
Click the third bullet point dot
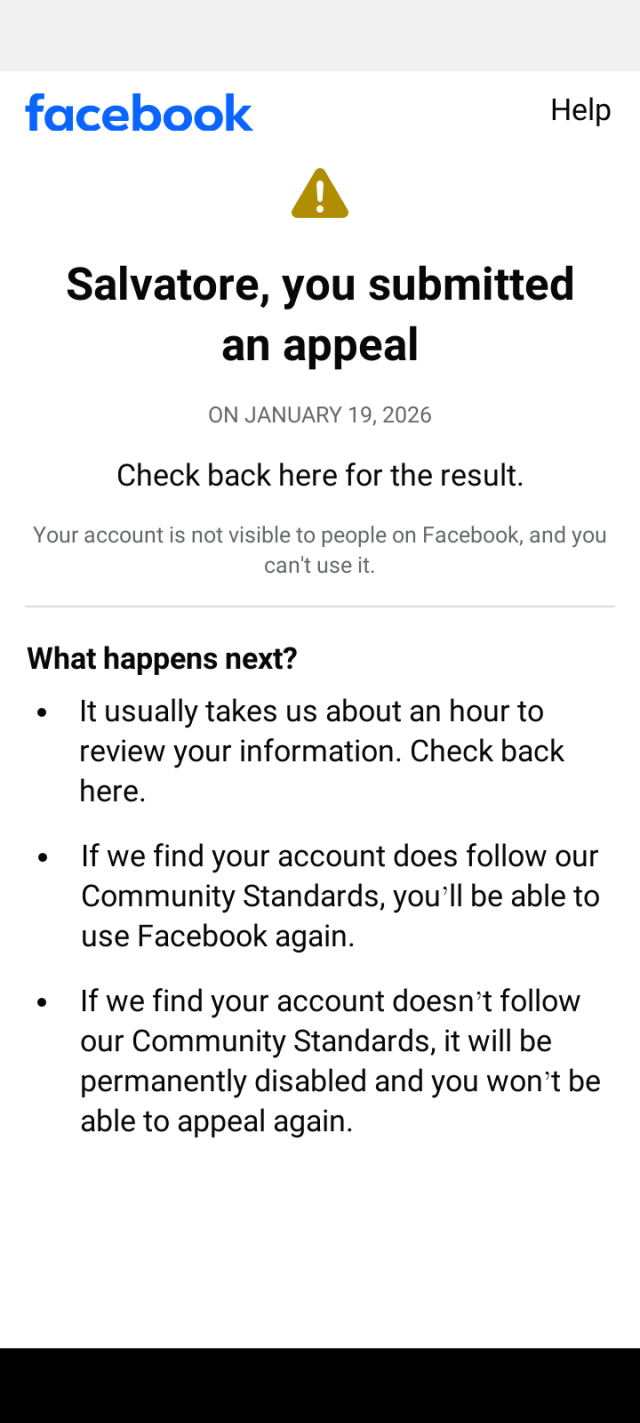pyautogui.click(x=42, y=1003)
